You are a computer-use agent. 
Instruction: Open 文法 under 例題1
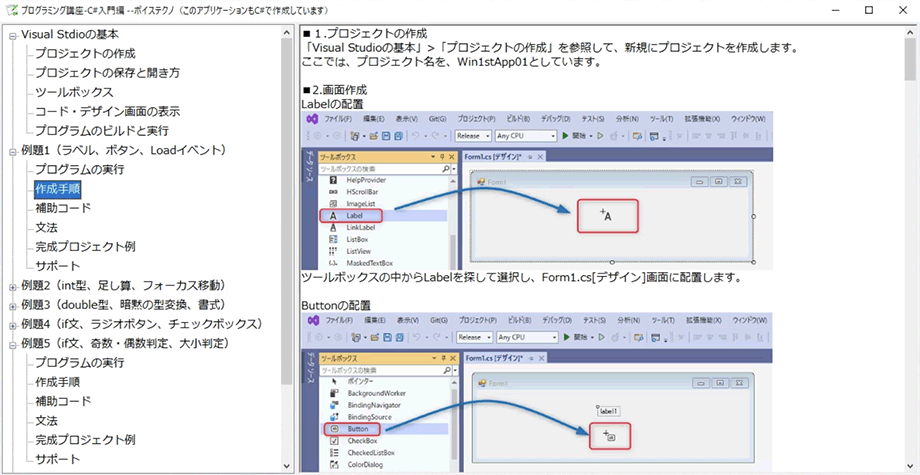(x=46, y=228)
